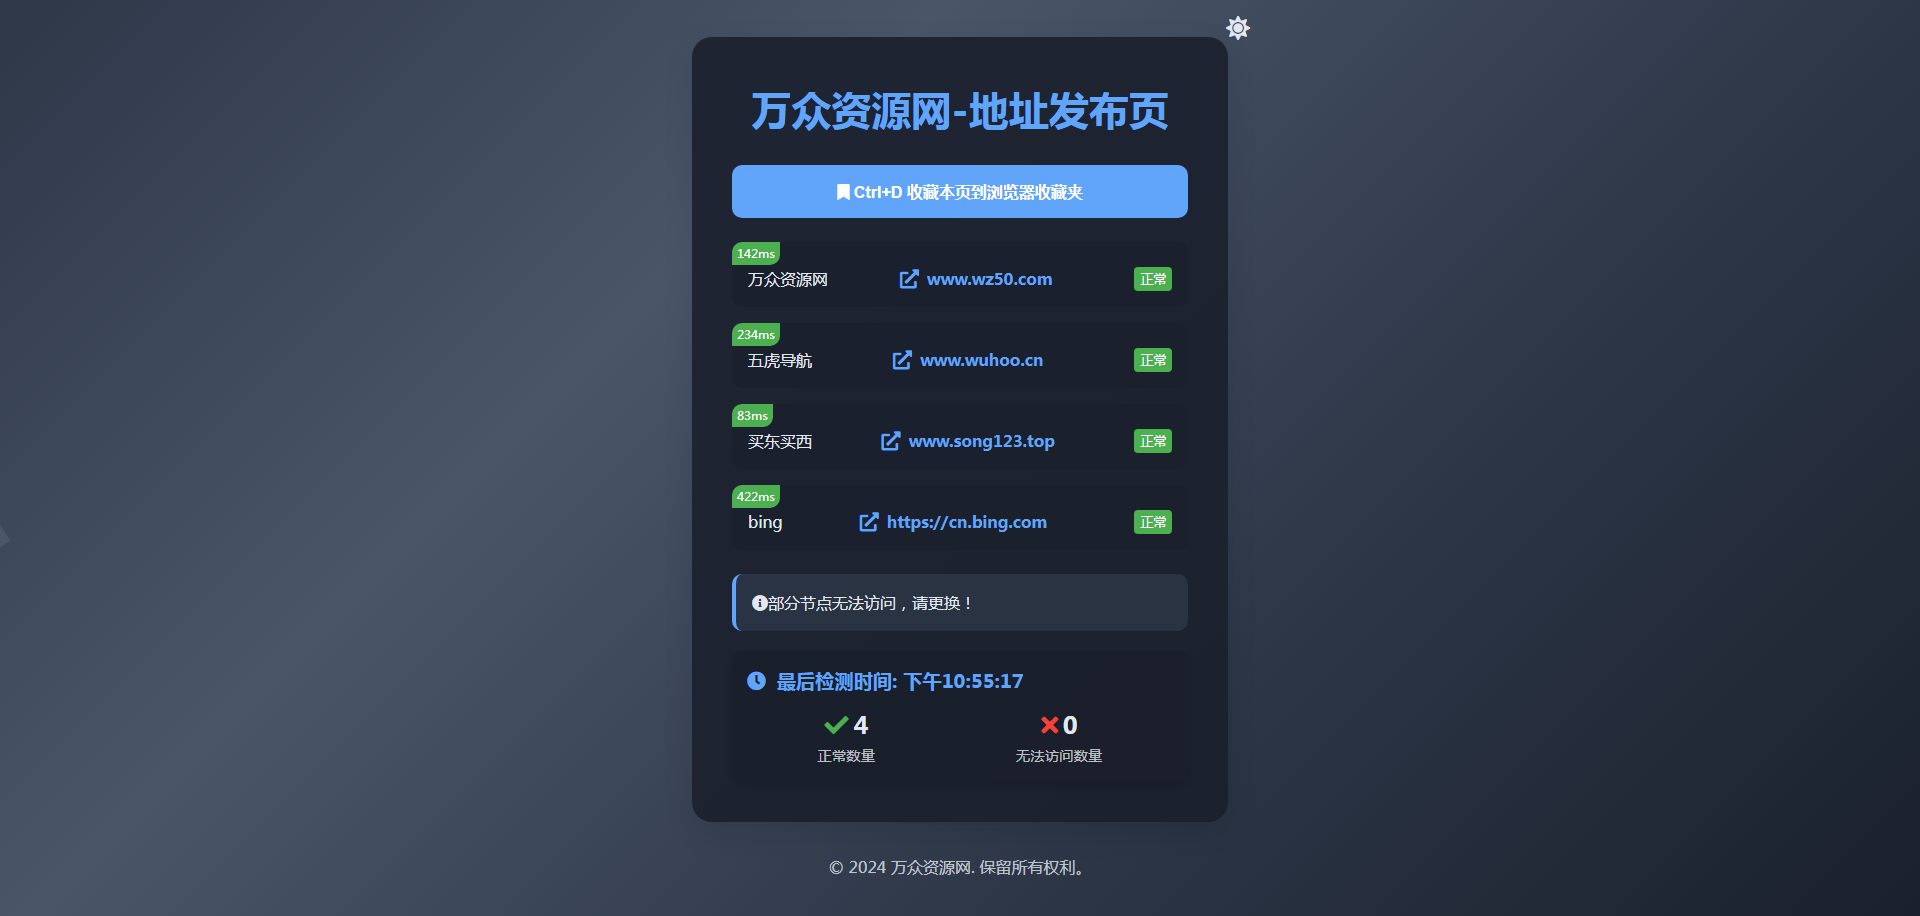Click the 422ms latency badge on bing row

pyautogui.click(x=756, y=497)
